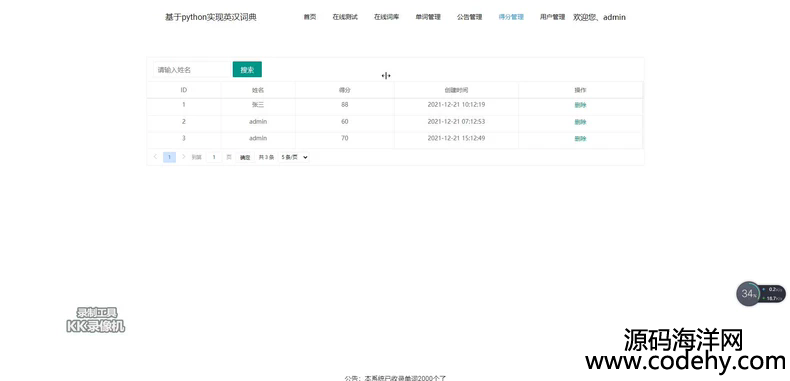Go to next page arrow in pagination
Image resolution: width=790 pixels, height=381 pixels.
pyautogui.click(x=184, y=157)
